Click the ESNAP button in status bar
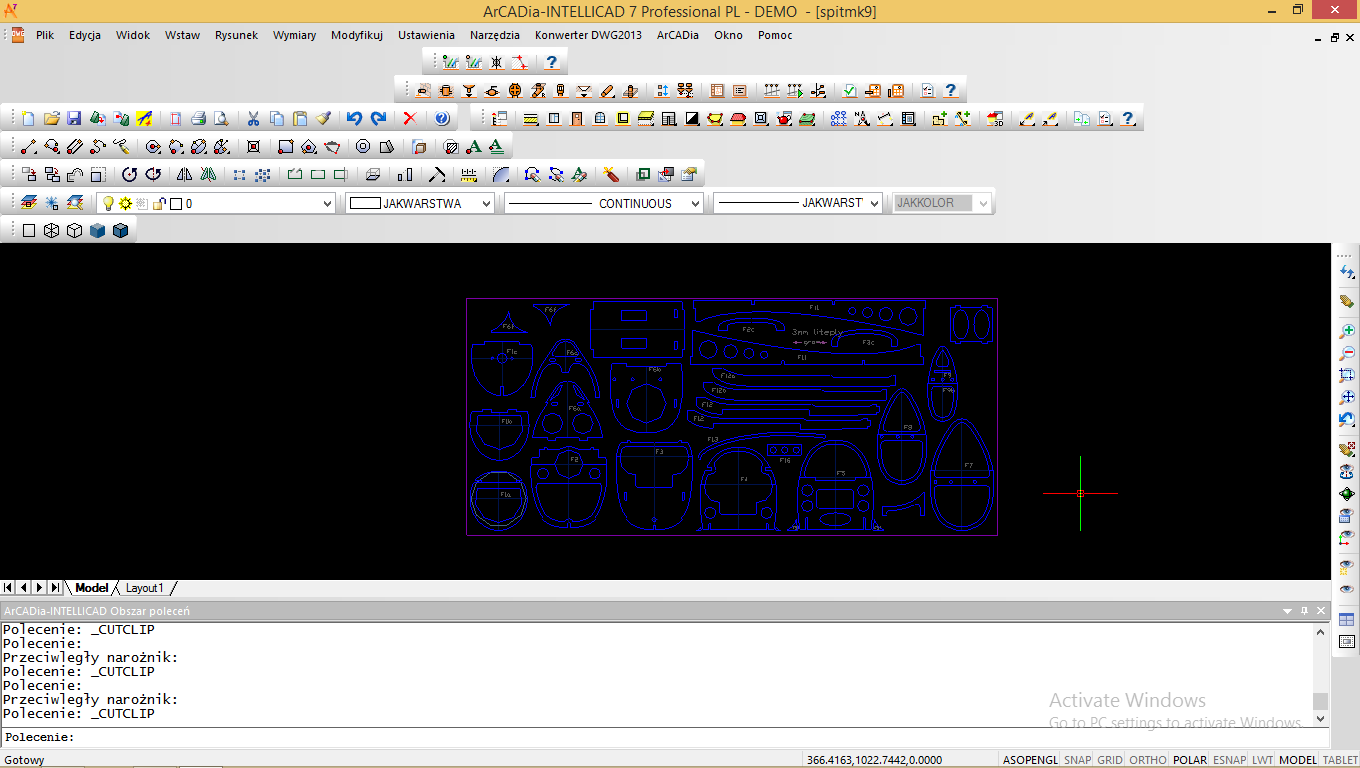The width and height of the screenshot is (1360, 768). pyautogui.click(x=1229, y=760)
